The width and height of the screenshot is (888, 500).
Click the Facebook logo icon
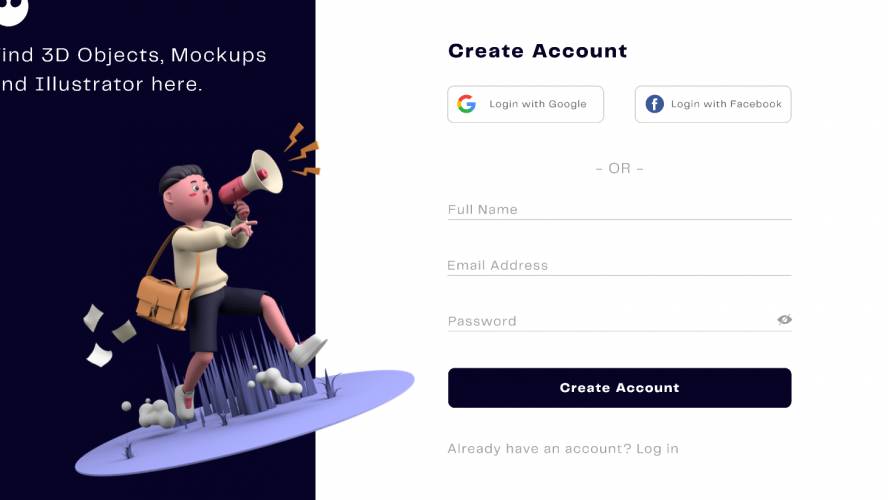[x=654, y=104]
